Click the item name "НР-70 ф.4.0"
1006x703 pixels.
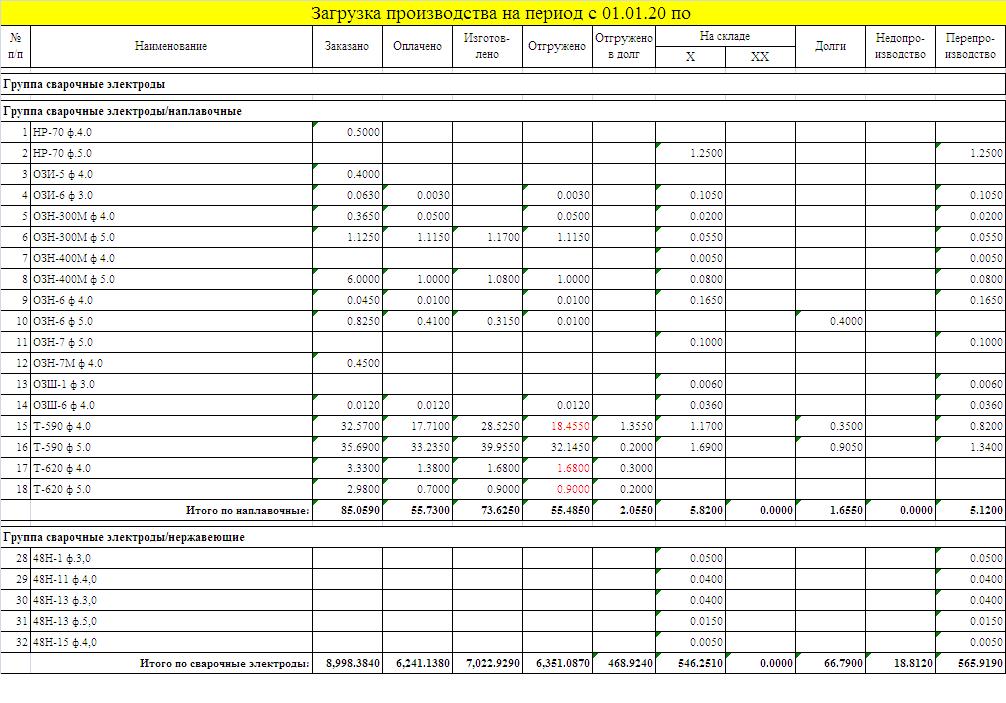(62, 132)
